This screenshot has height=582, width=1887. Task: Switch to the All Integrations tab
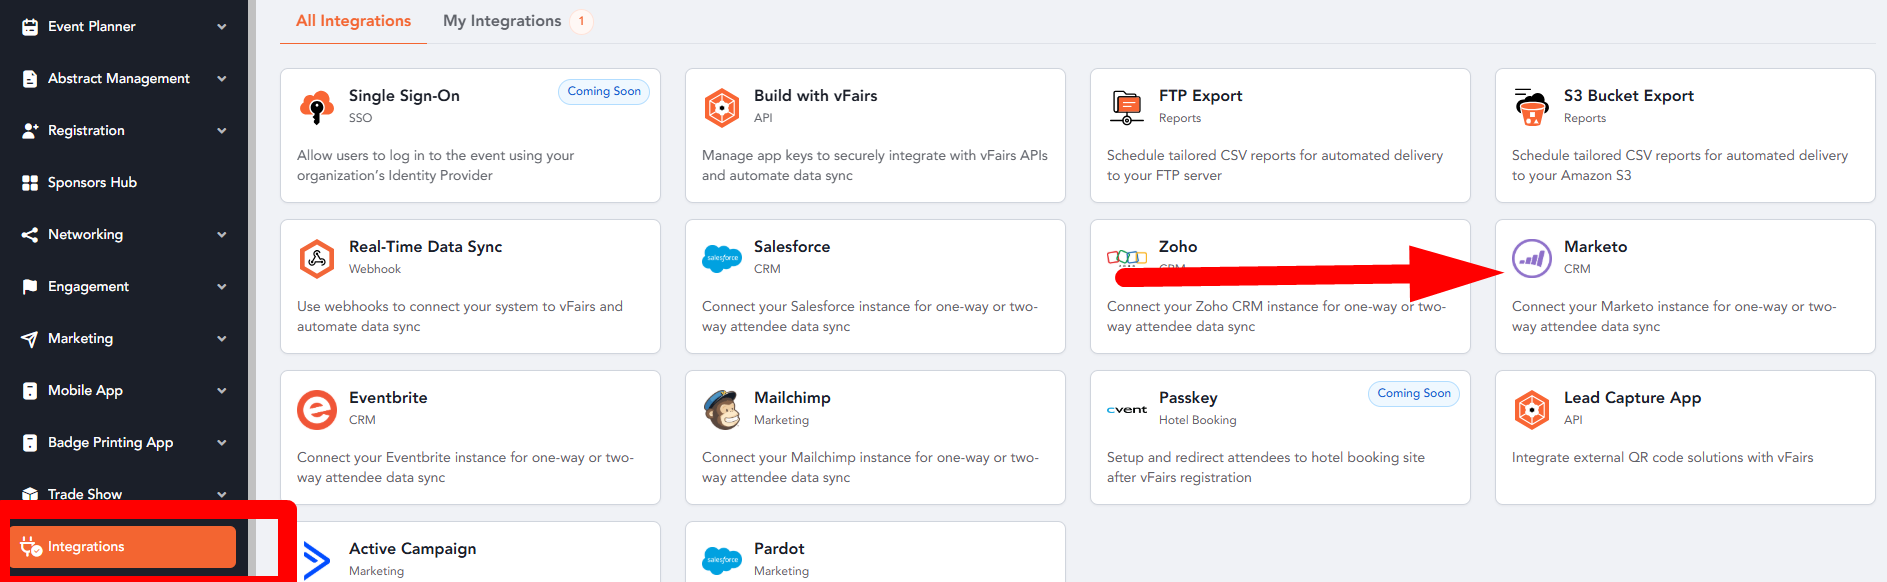tap(353, 21)
